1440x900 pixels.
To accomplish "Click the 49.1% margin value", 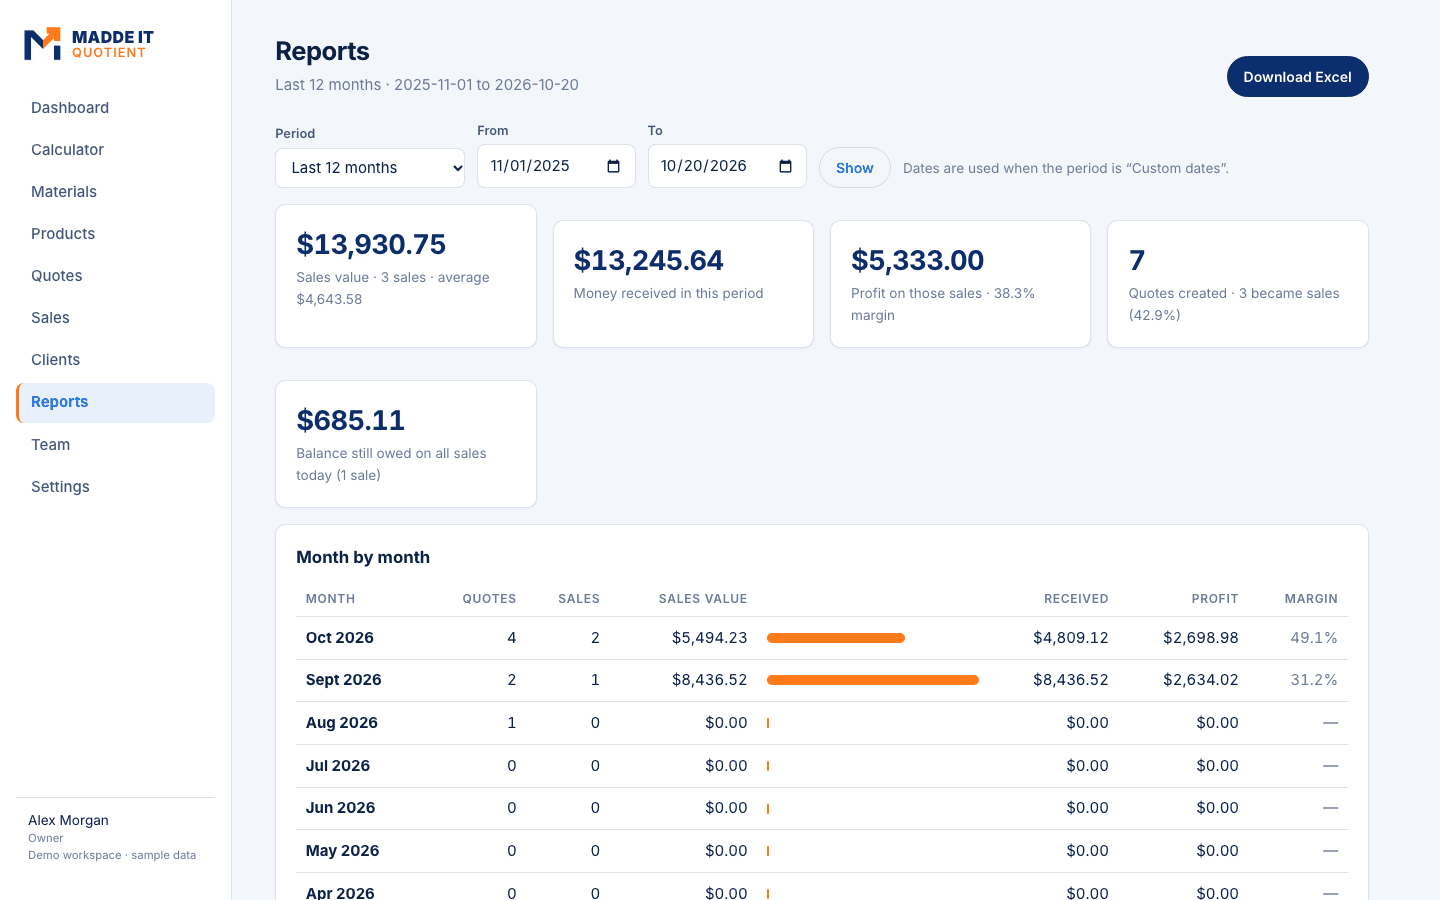I will coord(1314,638).
